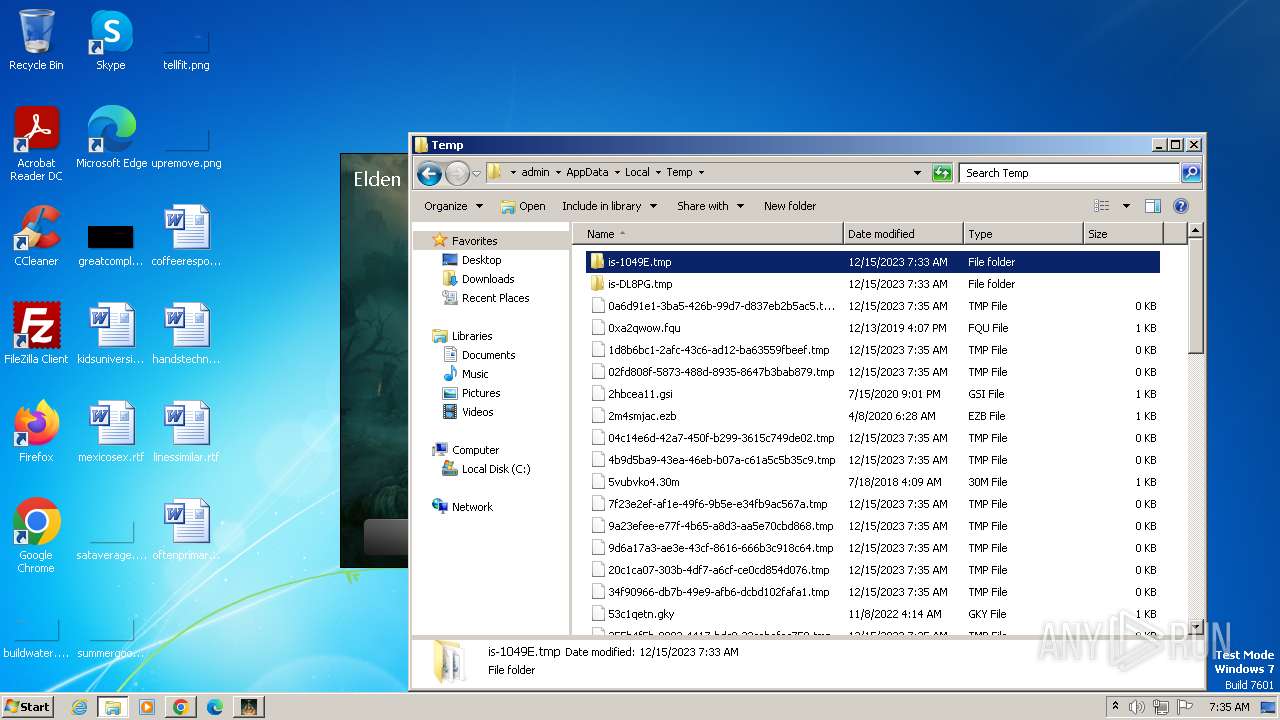The image size is (1280, 720).
Task: Select Network in navigation pane
Action: [472, 507]
